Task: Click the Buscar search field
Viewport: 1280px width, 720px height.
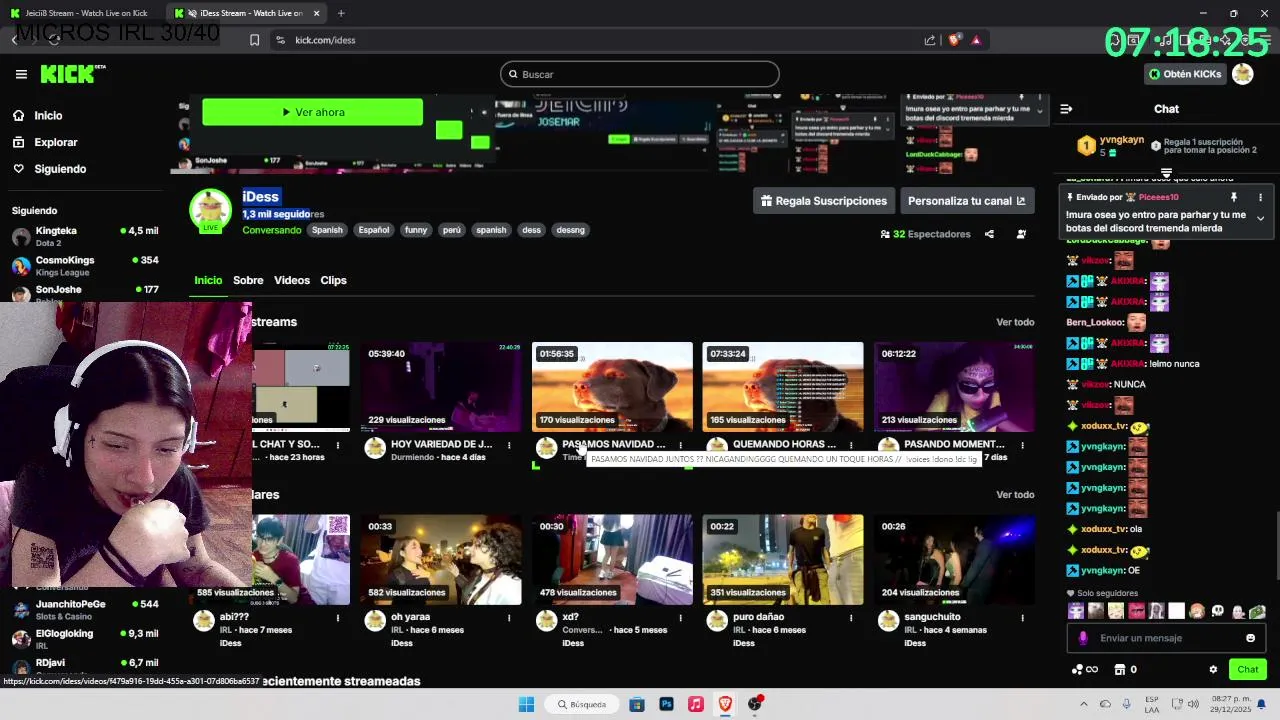Action: (x=640, y=74)
